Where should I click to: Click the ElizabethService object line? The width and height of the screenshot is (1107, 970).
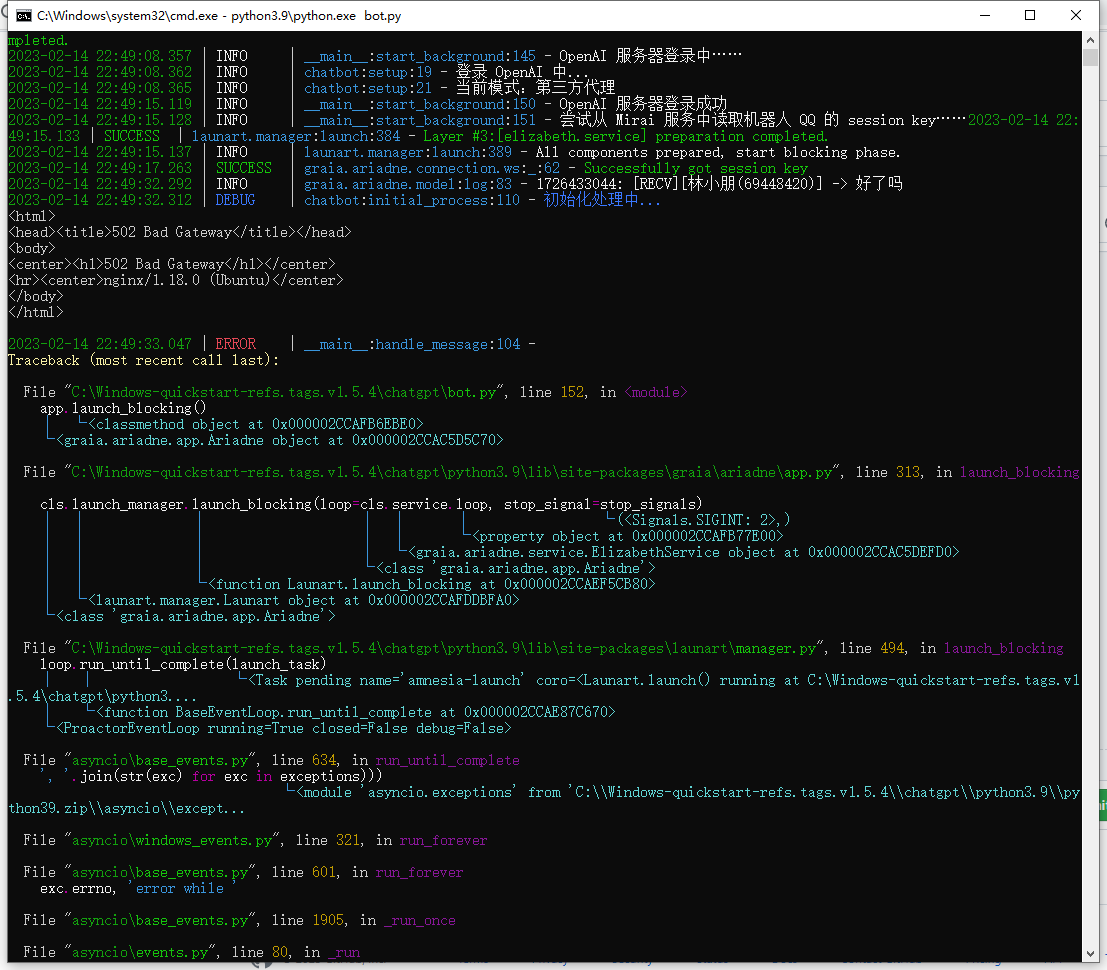683,552
